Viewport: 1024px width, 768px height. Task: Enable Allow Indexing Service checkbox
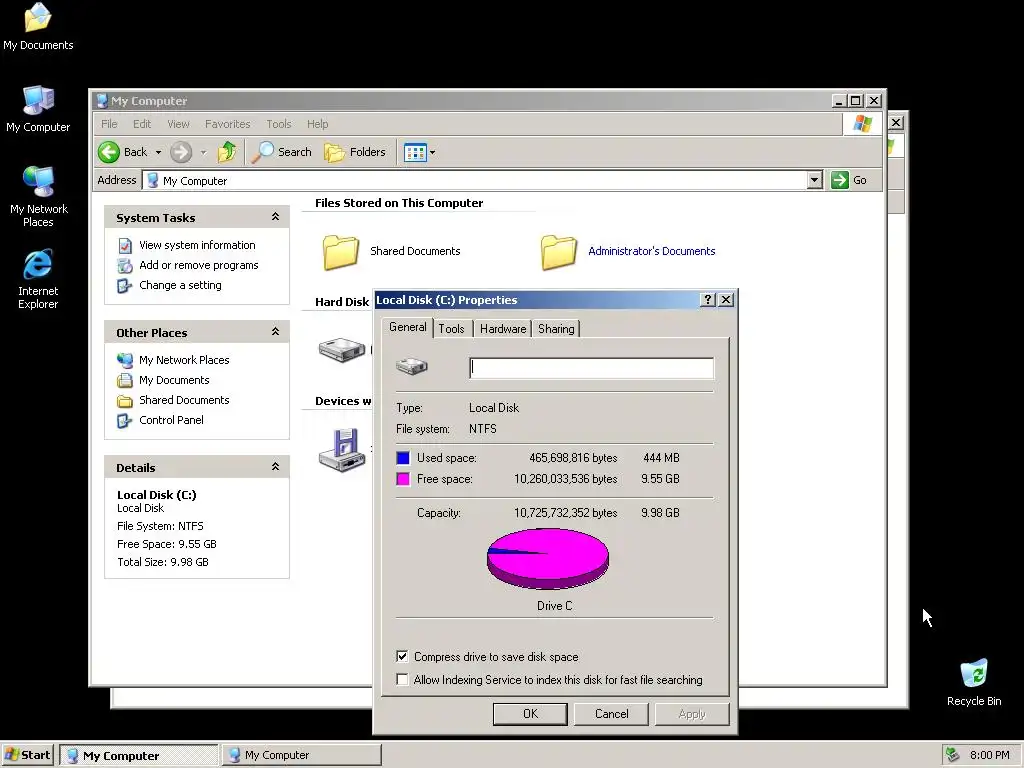pyautogui.click(x=402, y=680)
